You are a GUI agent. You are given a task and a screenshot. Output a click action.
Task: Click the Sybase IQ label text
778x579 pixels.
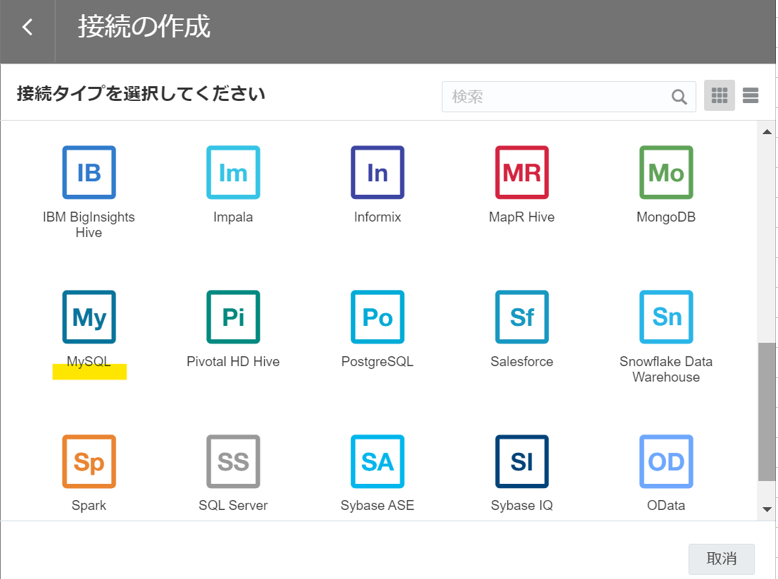[522, 505]
